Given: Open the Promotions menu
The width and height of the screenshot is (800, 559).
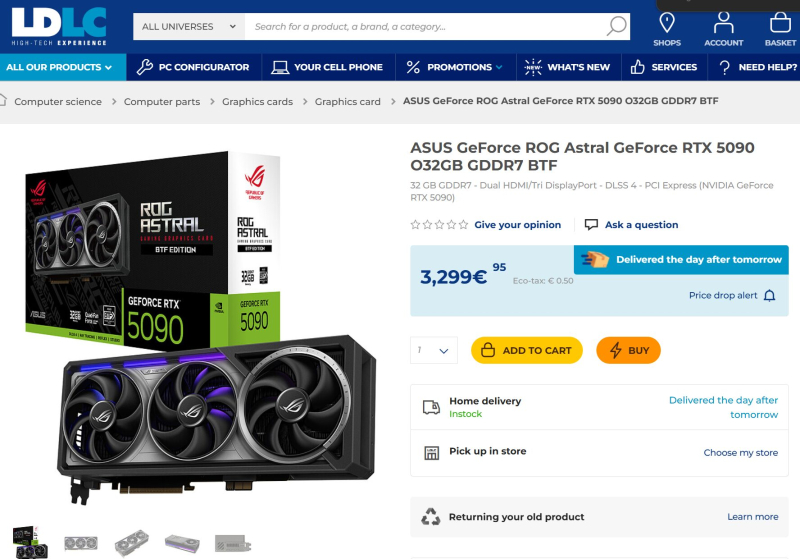Looking at the screenshot, I should pos(454,67).
